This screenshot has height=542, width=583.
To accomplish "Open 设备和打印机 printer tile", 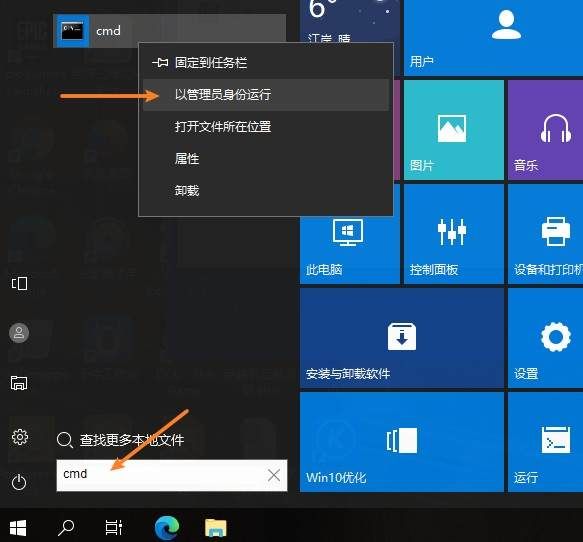I will [545, 234].
